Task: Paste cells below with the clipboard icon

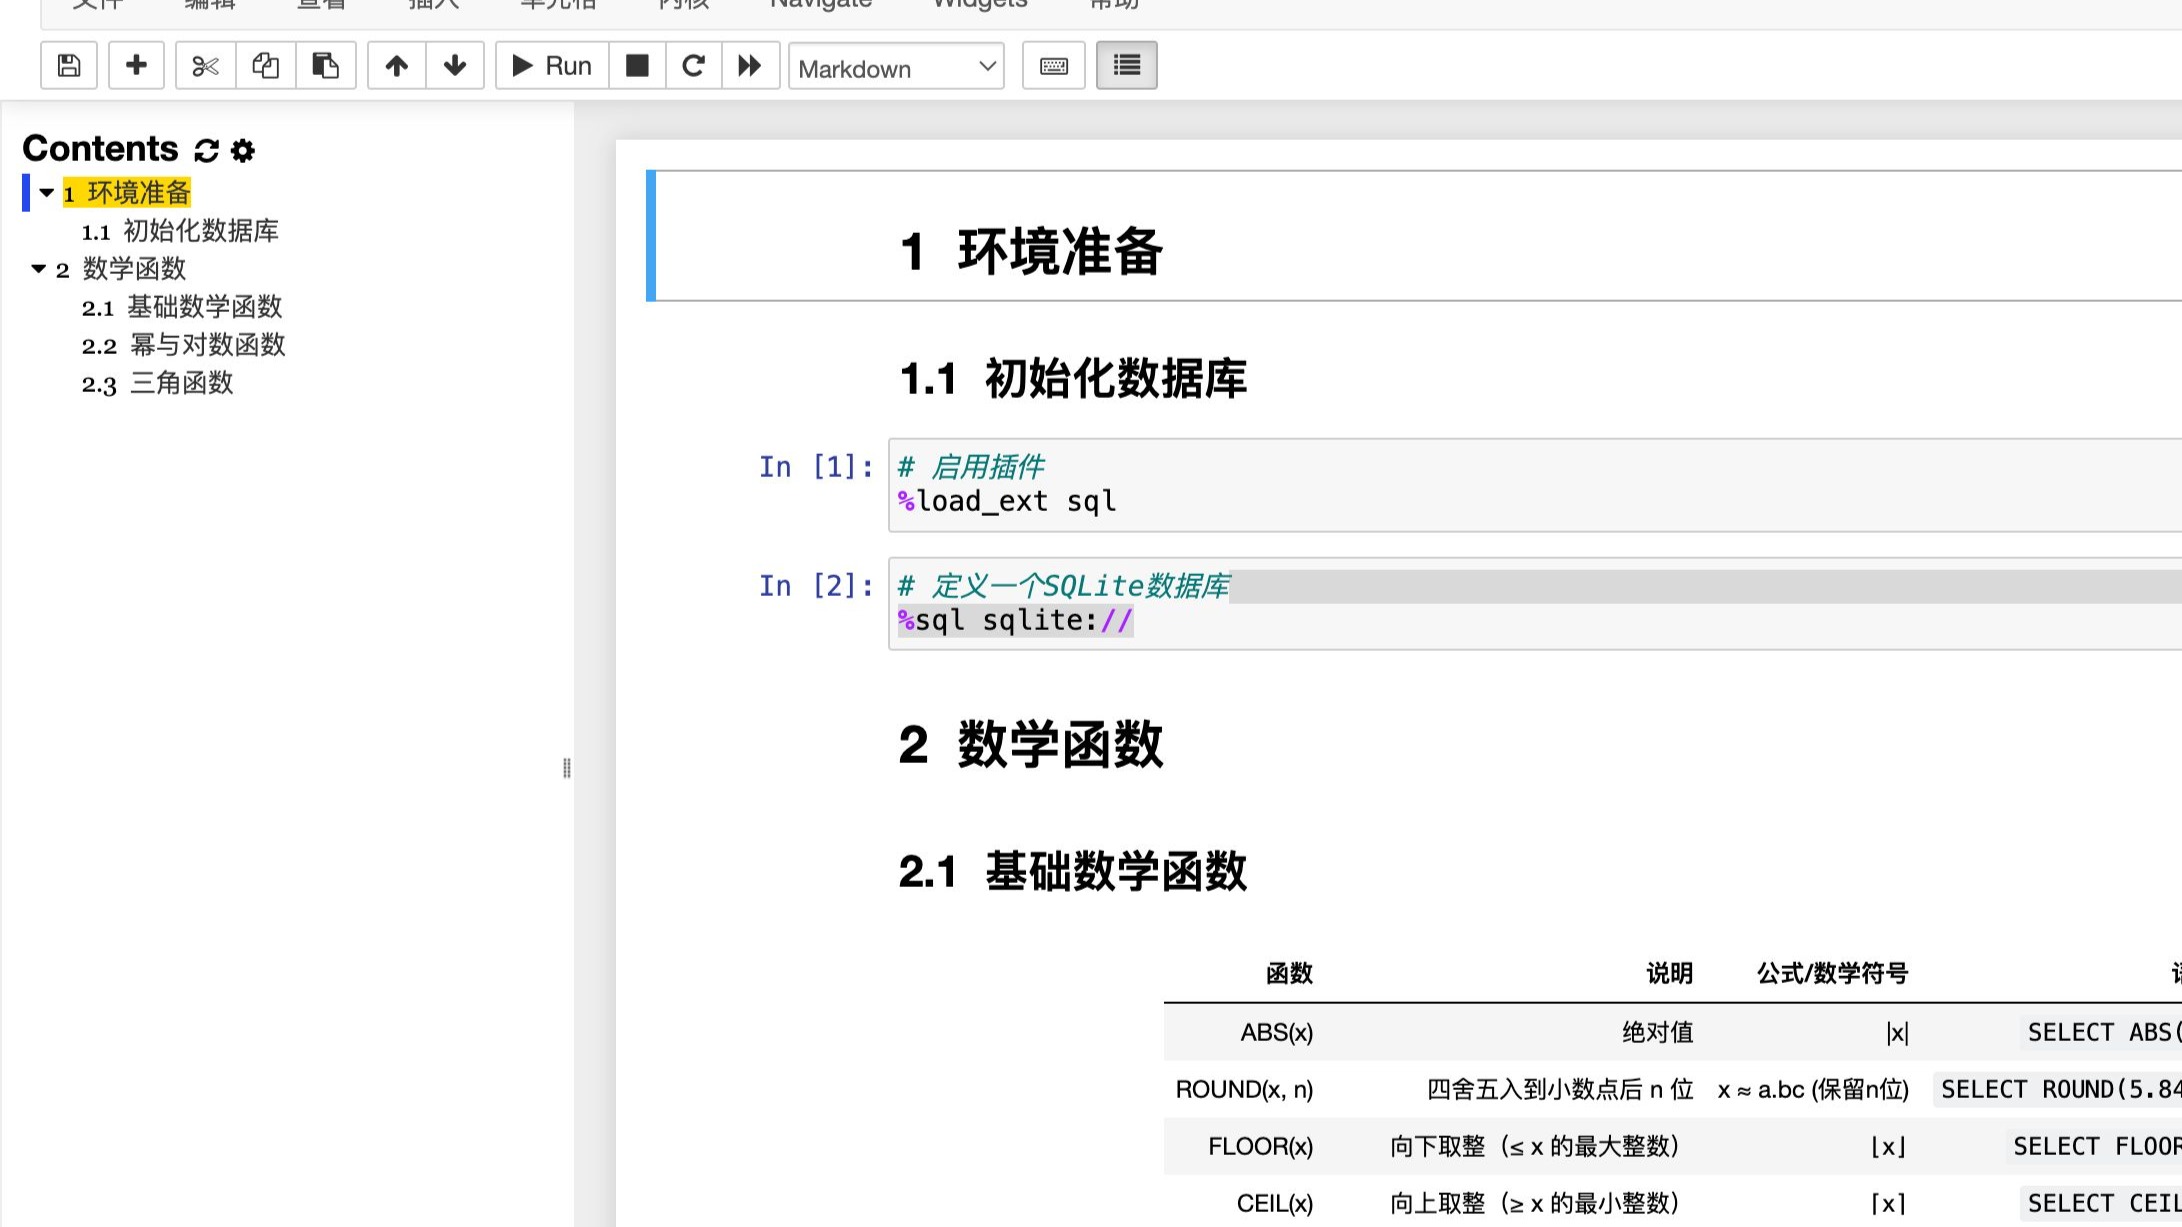Action: [x=326, y=66]
